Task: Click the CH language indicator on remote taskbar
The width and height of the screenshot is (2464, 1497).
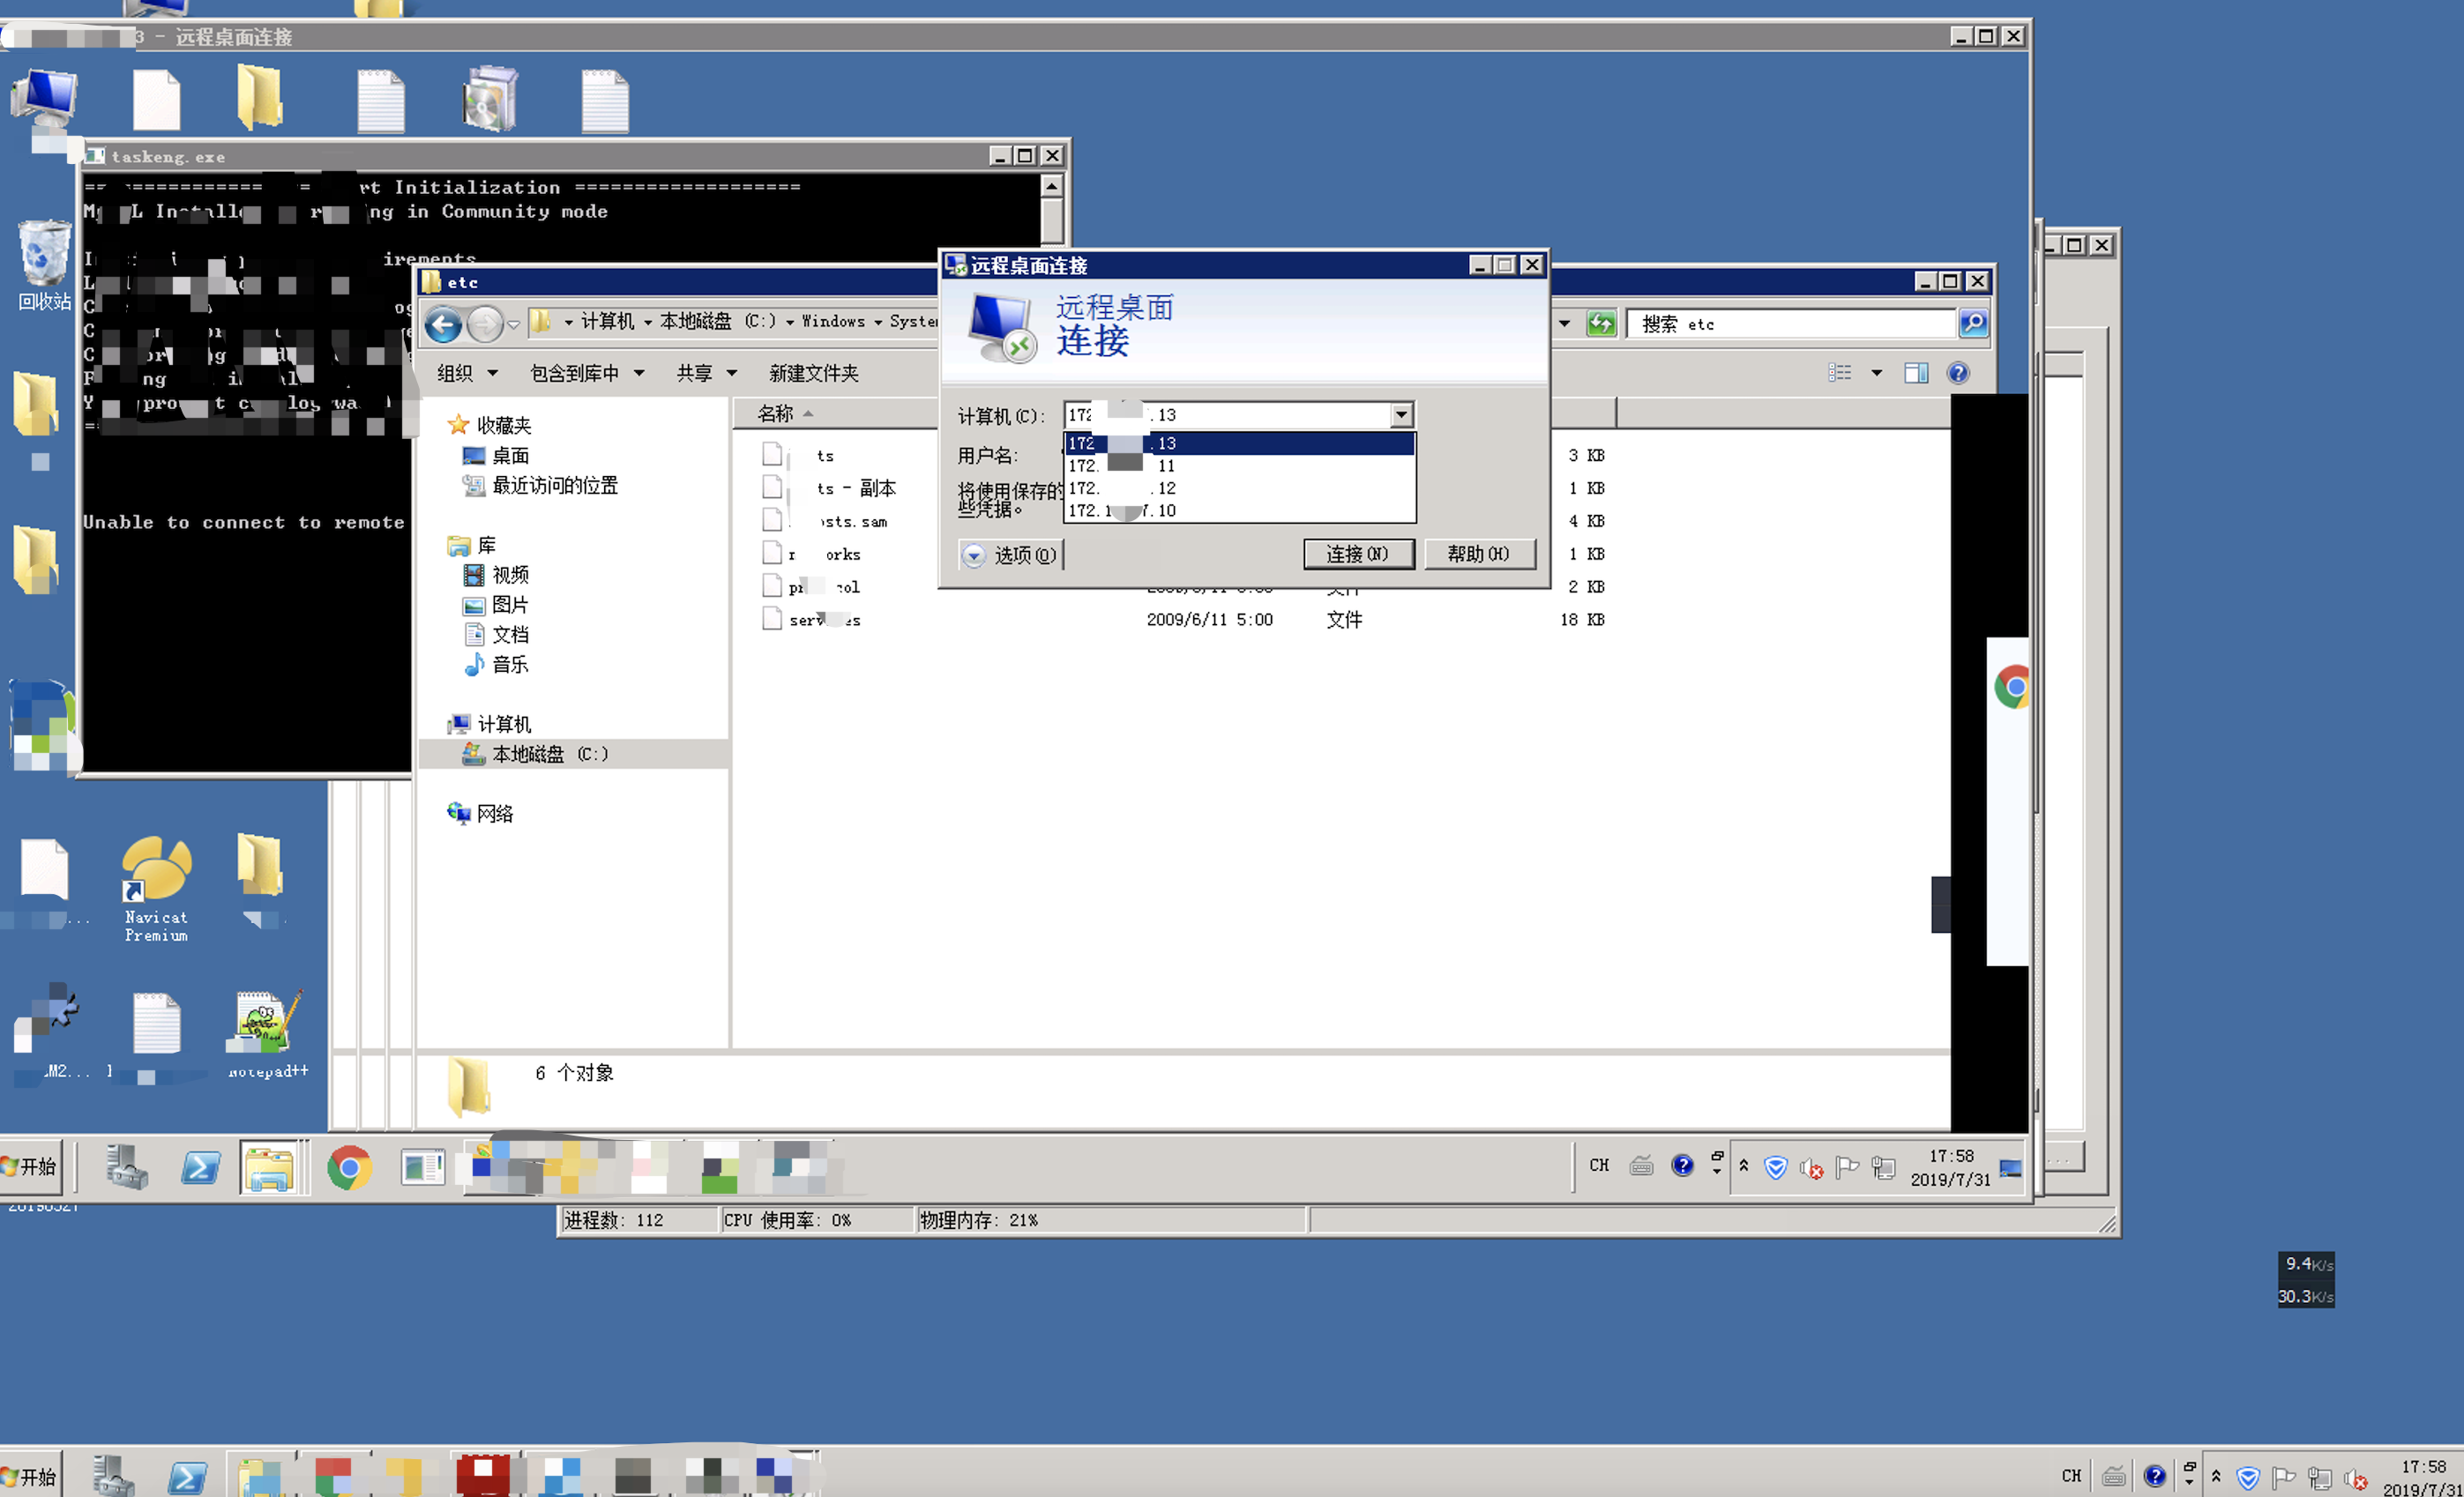Action: pyautogui.click(x=1599, y=1165)
